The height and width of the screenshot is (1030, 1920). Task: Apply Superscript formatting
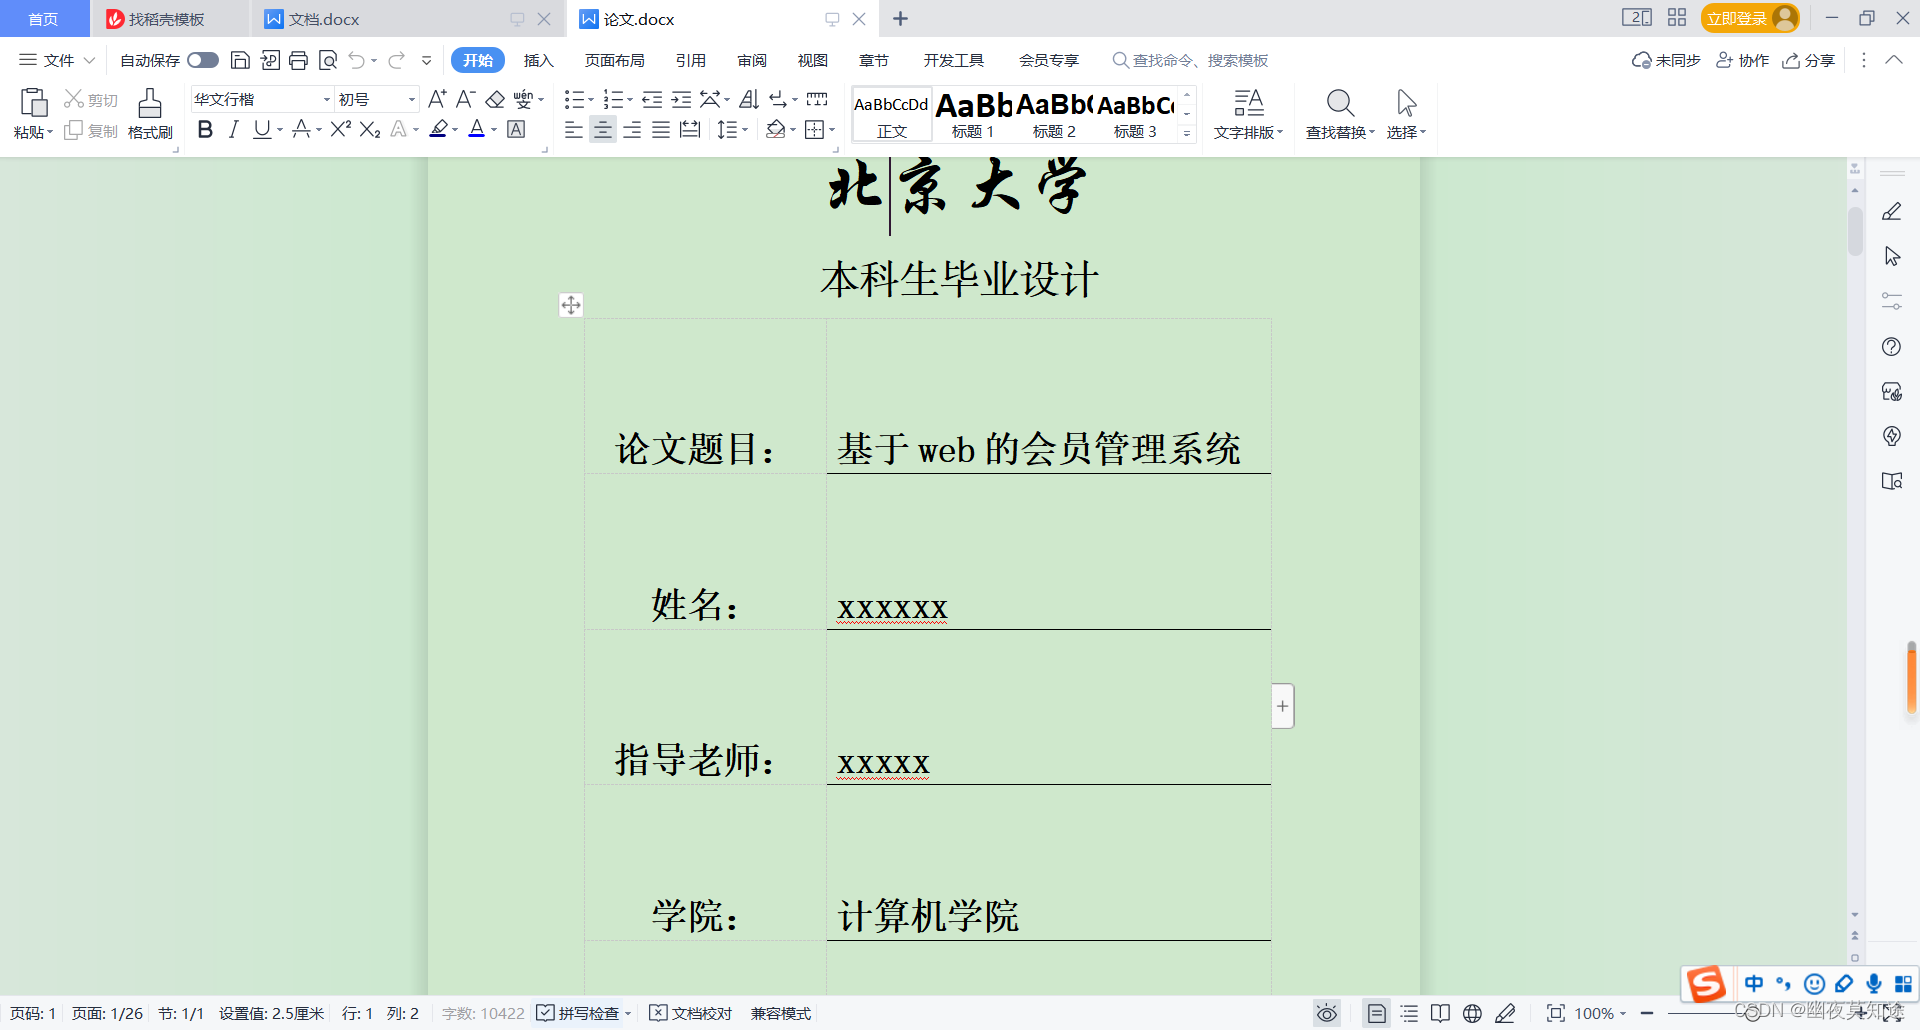pyautogui.click(x=341, y=129)
